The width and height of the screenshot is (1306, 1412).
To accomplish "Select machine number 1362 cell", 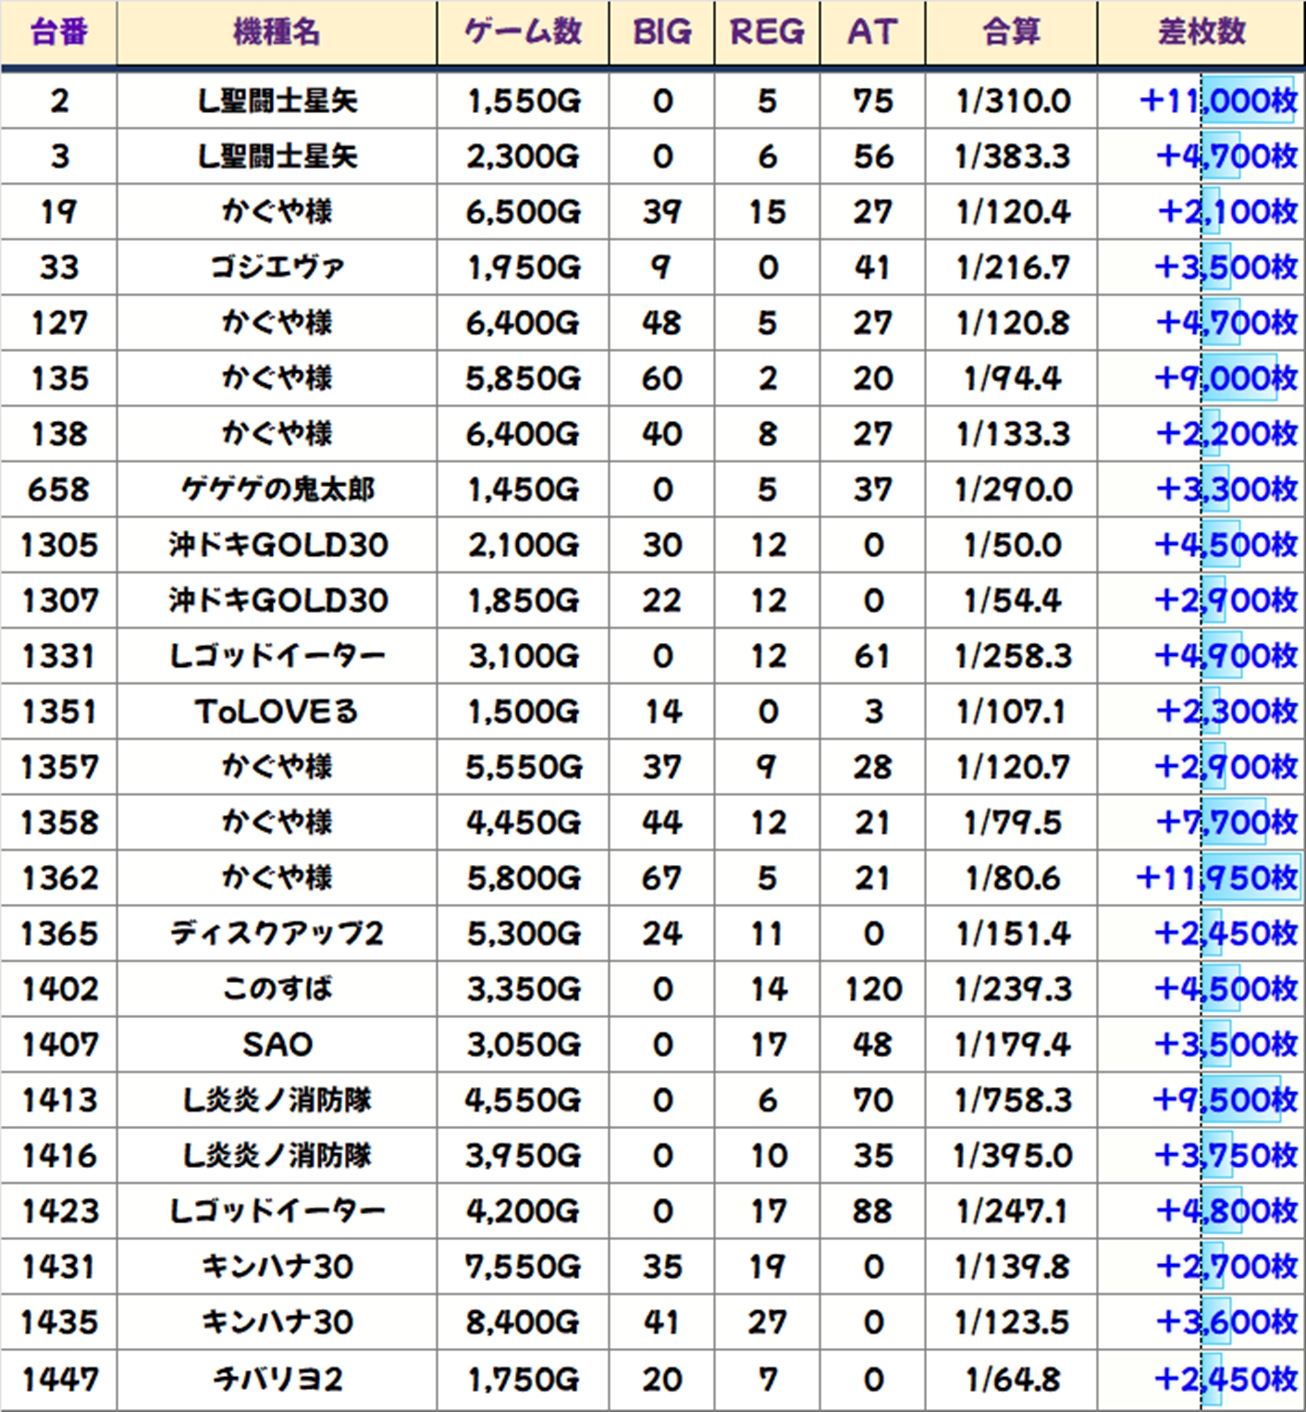I will click(x=59, y=878).
